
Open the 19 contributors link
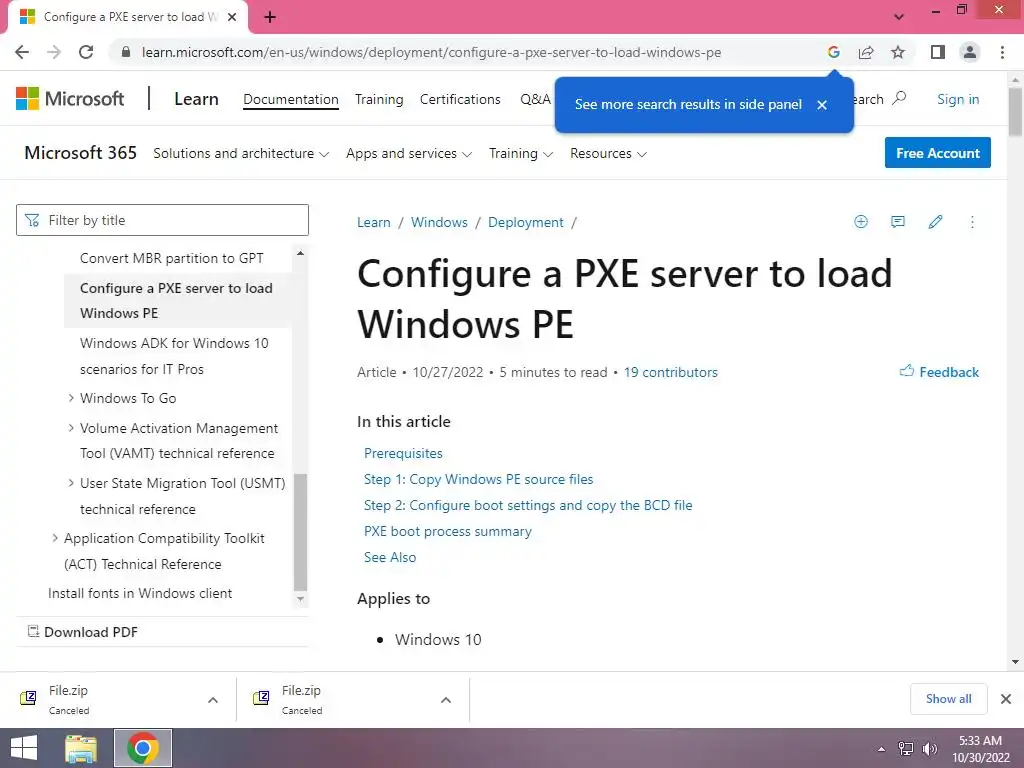(670, 372)
